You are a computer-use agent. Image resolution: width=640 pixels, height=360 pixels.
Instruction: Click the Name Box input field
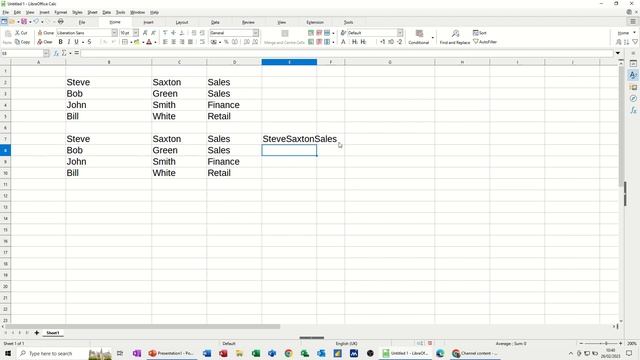coord(22,53)
